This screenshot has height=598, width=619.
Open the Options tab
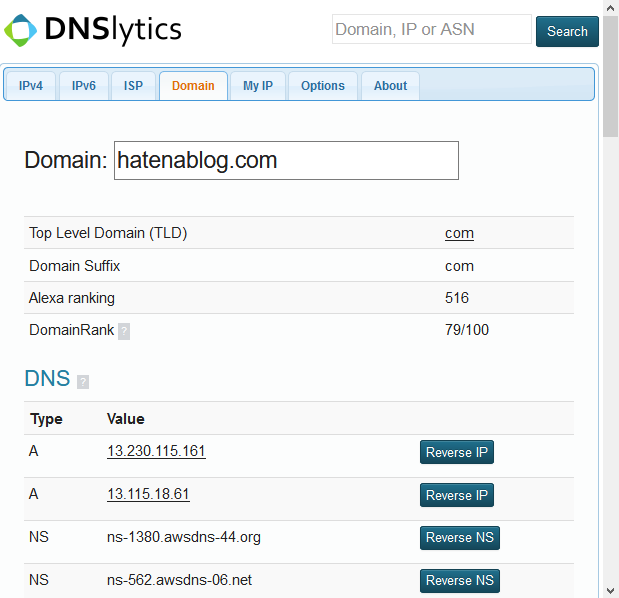point(323,86)
